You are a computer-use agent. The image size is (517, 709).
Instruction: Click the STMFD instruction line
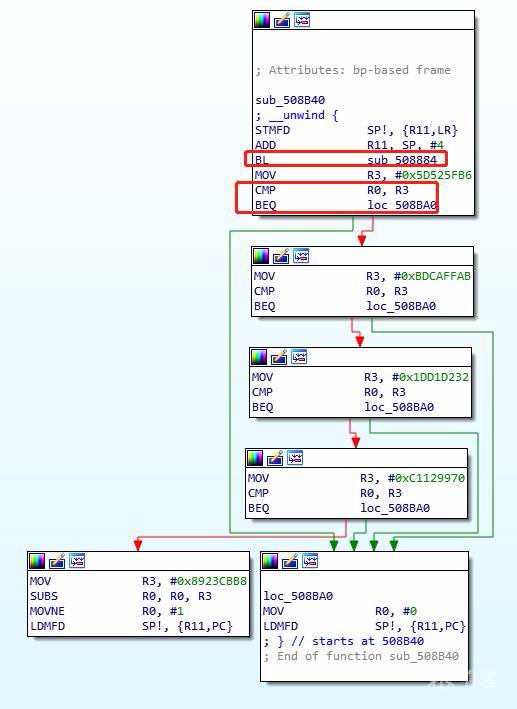[356, 130]
